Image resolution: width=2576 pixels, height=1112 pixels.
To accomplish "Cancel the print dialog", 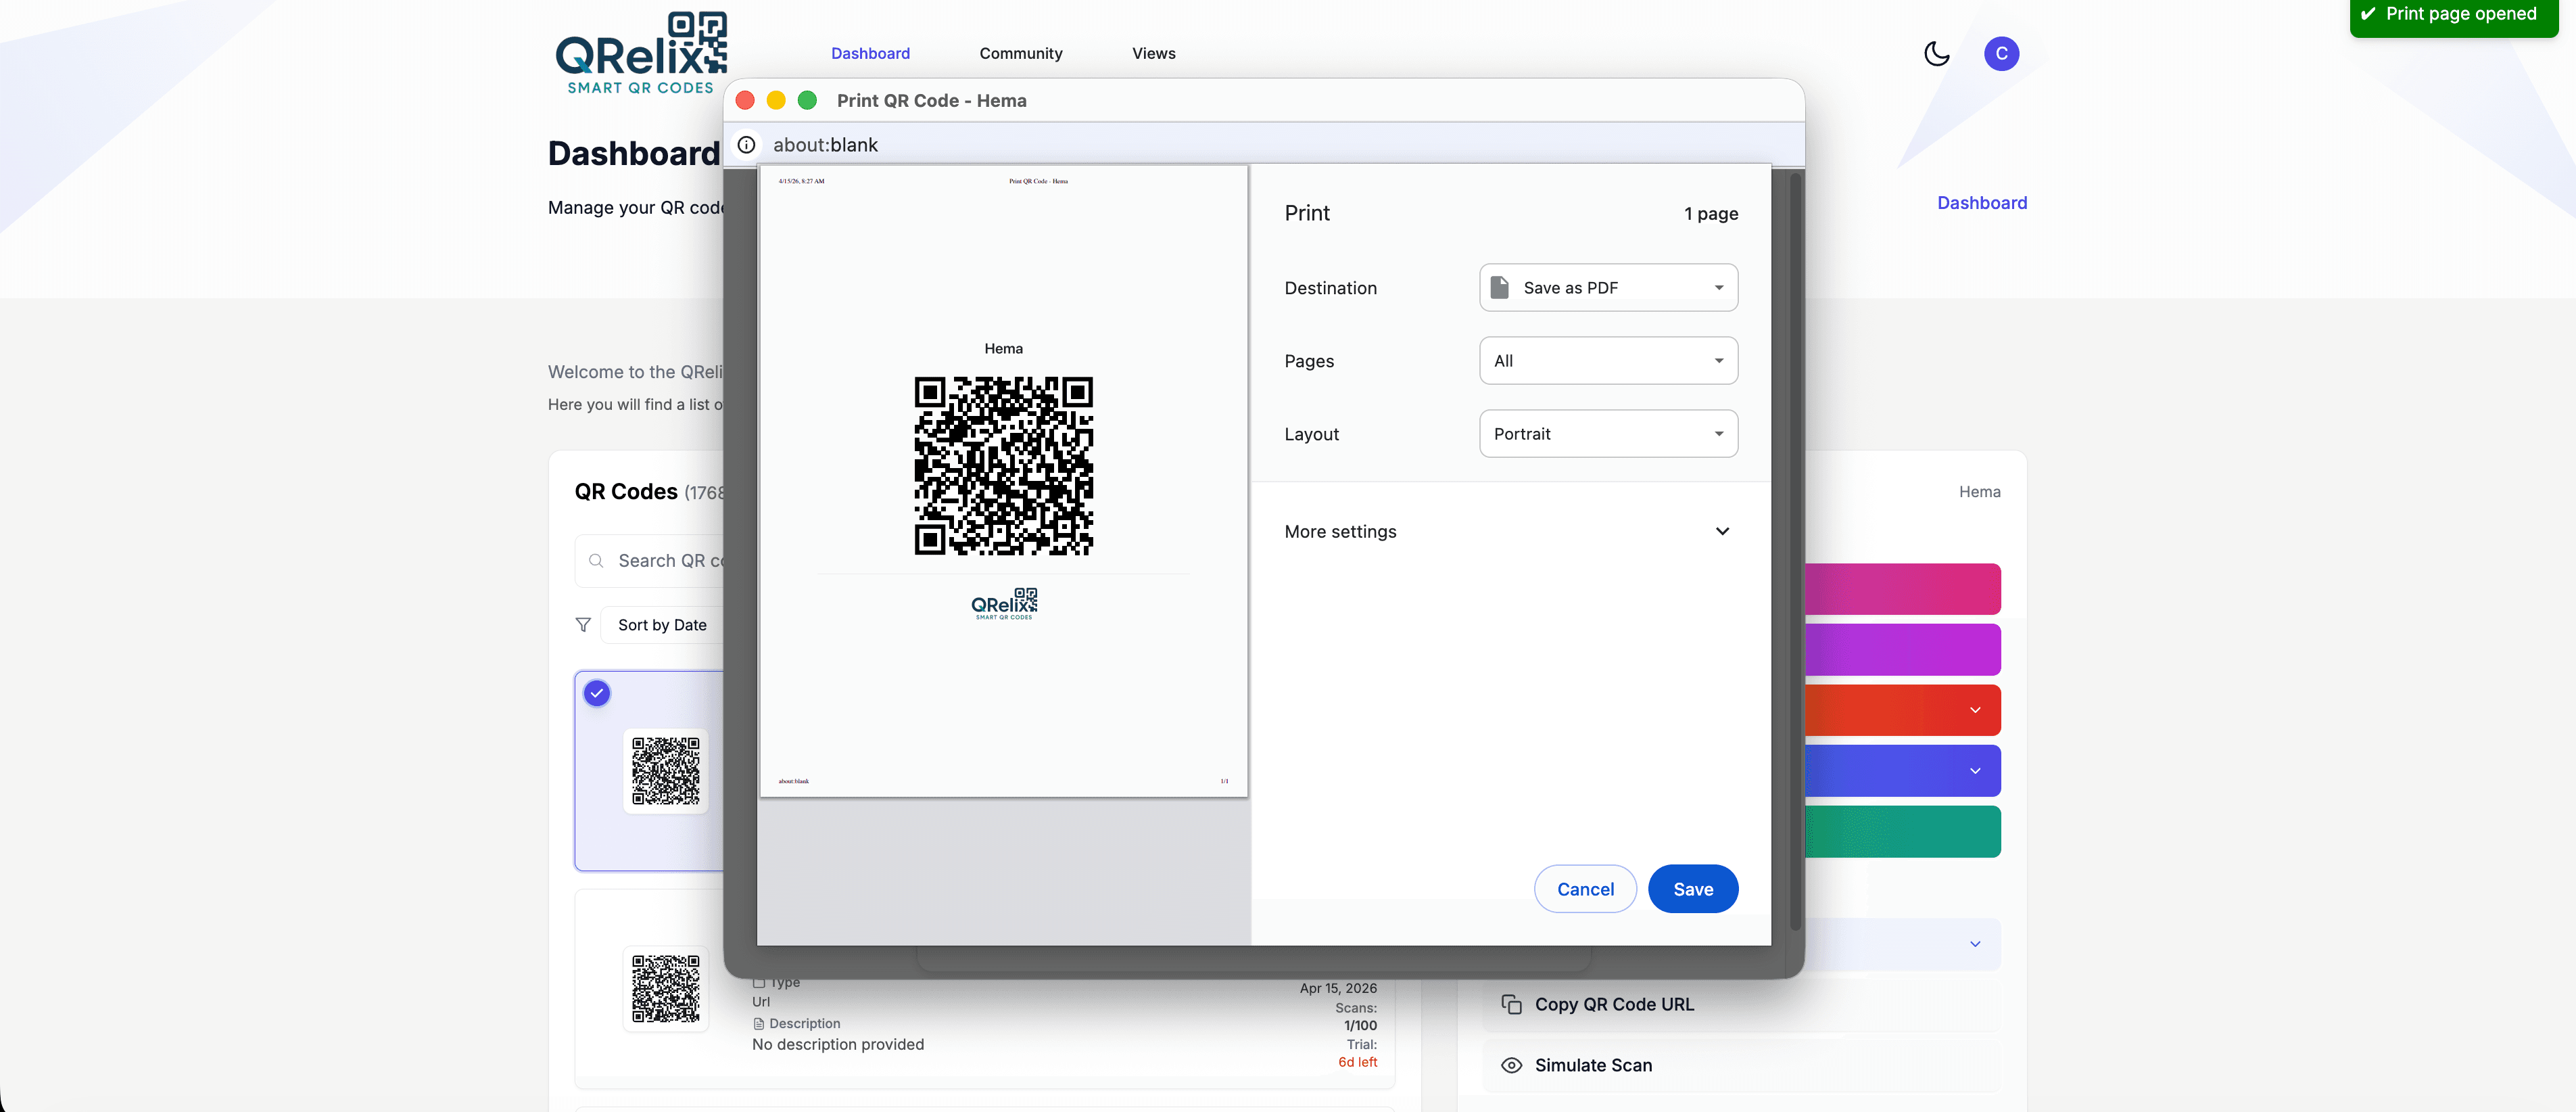I will 1585,888.
